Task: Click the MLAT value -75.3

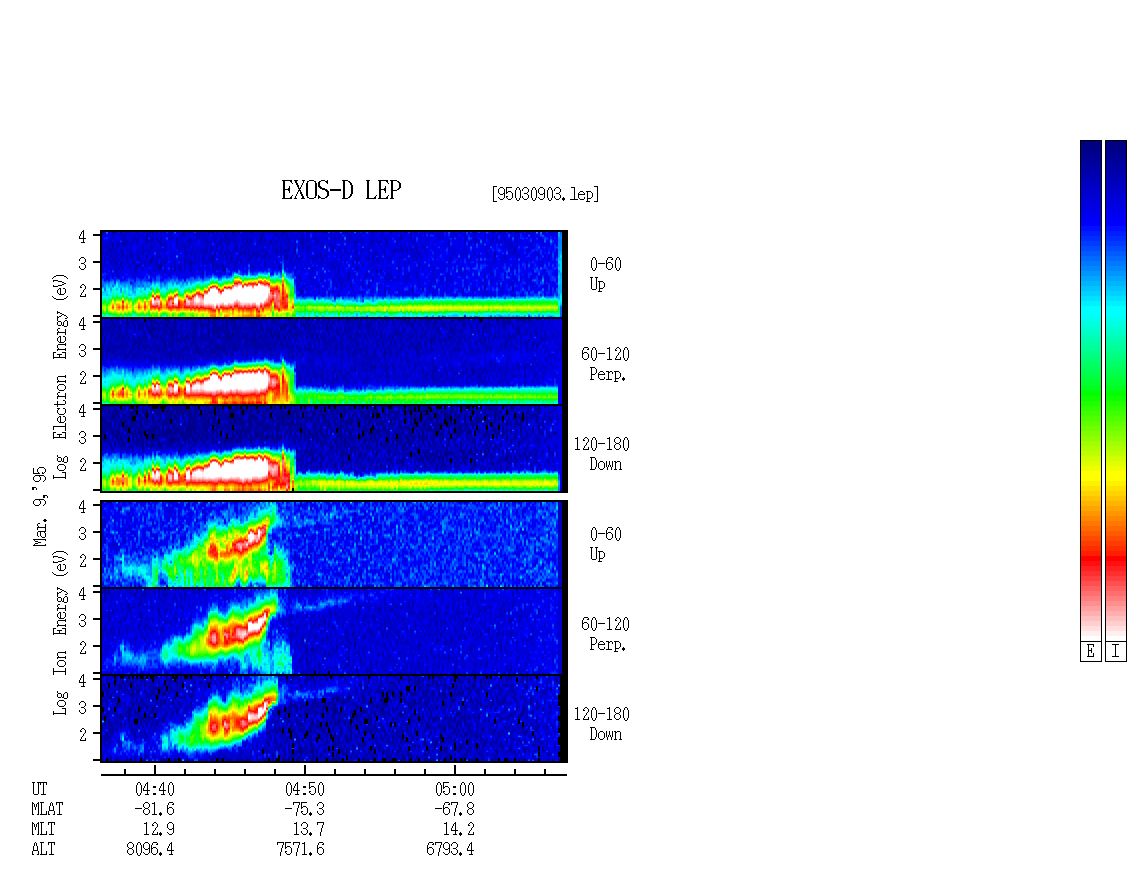Action: (x=304, y=809)
